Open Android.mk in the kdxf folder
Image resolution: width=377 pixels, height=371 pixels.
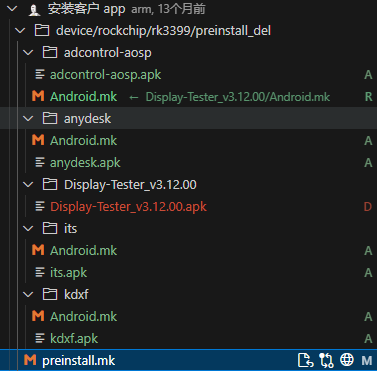point(83,317)
